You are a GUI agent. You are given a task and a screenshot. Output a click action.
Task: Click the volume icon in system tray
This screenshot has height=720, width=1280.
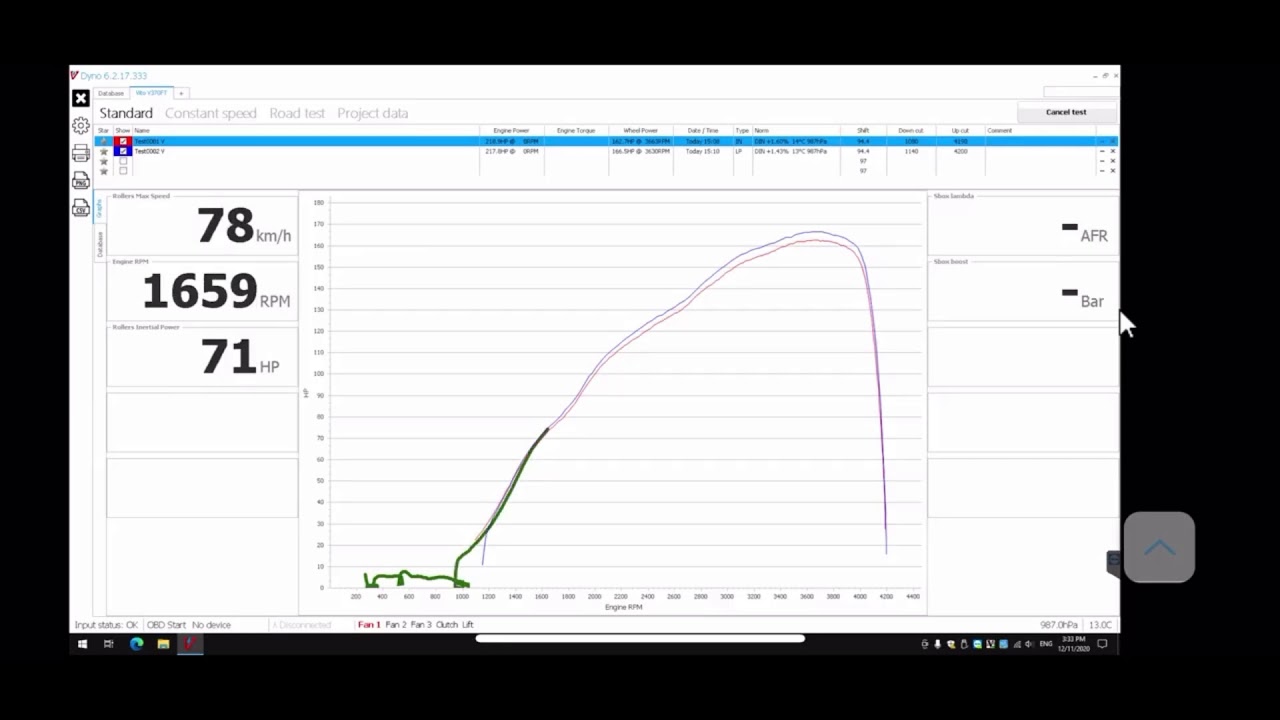1028,644
